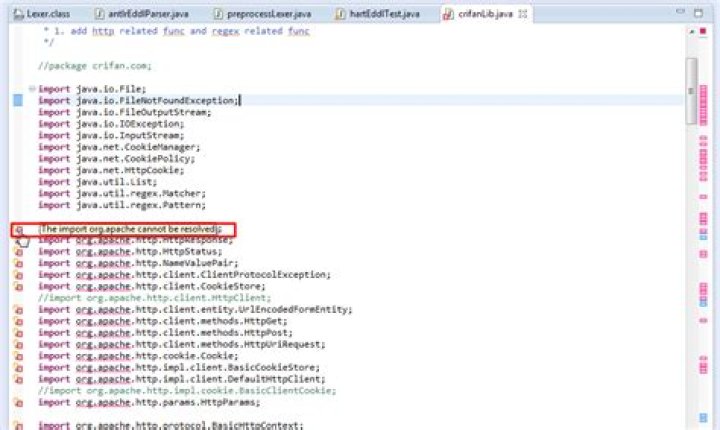Click error marker beside HttpGet import

coord(18,321)
